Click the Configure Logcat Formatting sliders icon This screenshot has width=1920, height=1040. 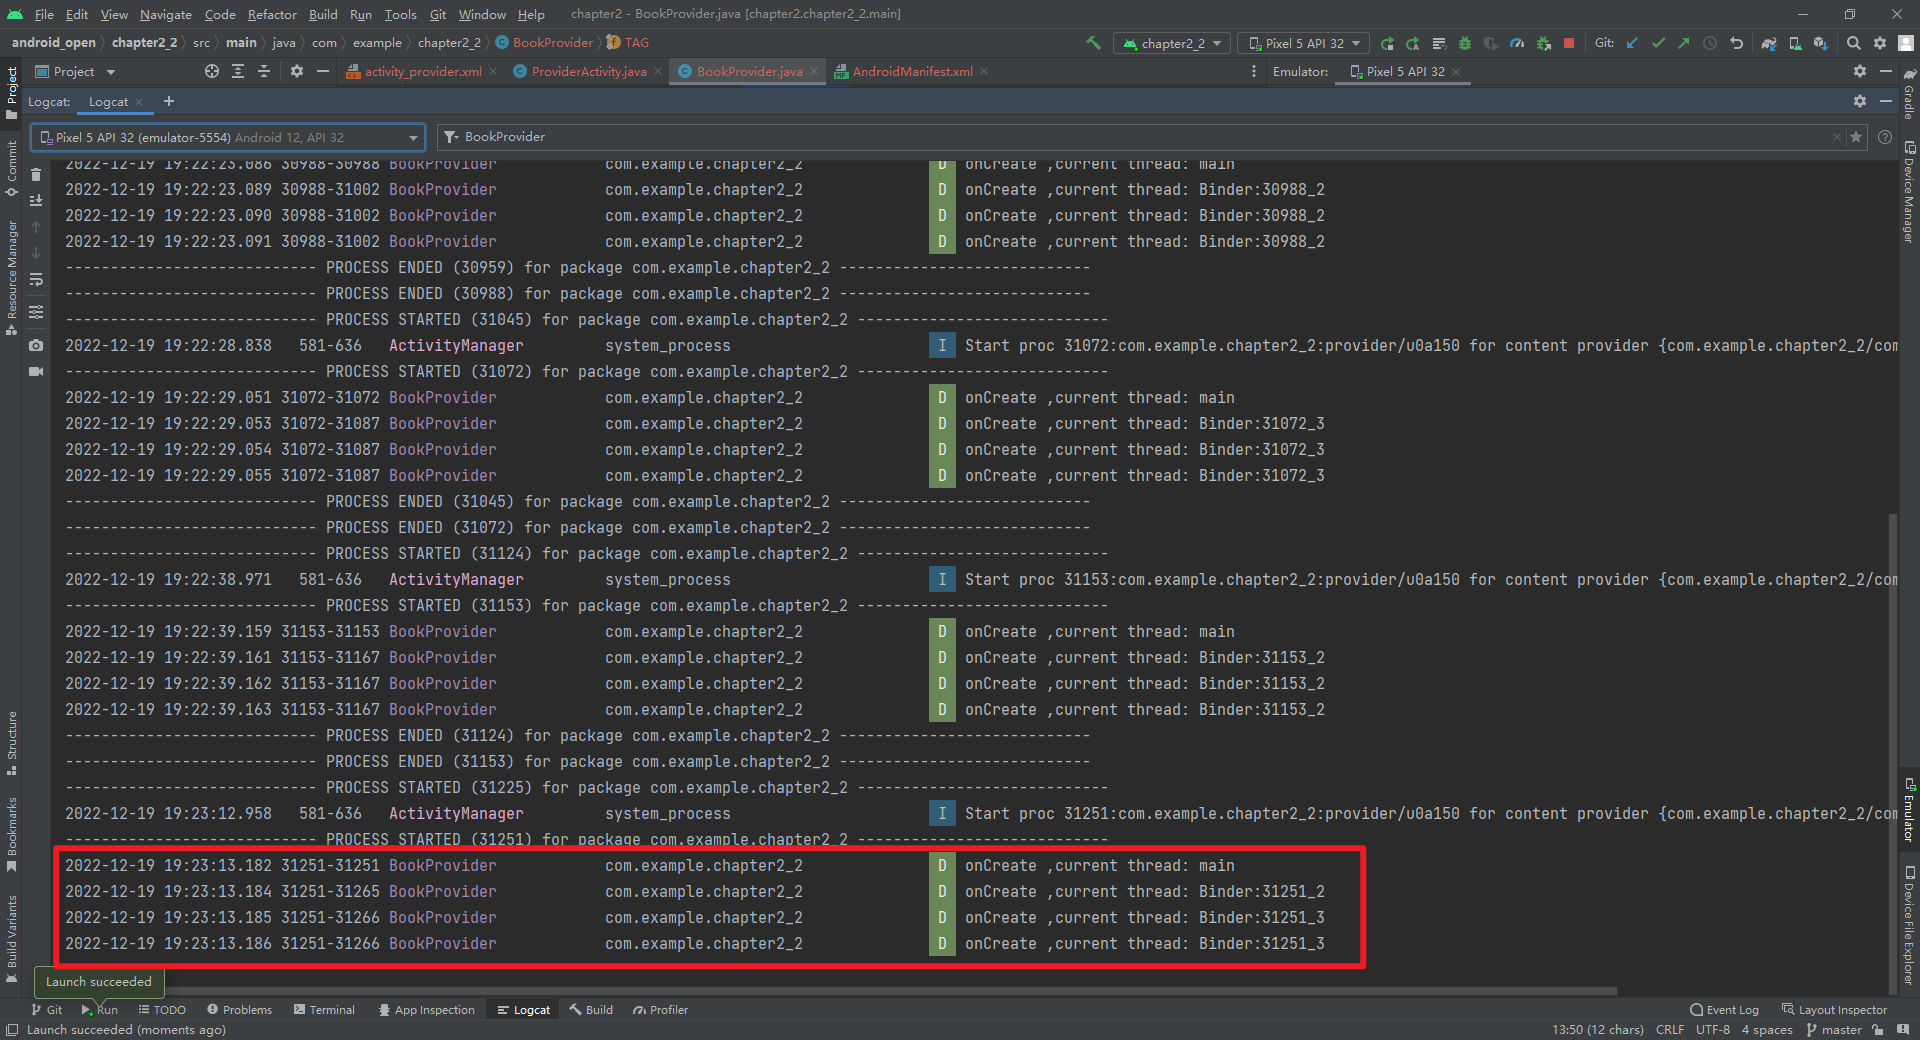[x=36, y=312]
